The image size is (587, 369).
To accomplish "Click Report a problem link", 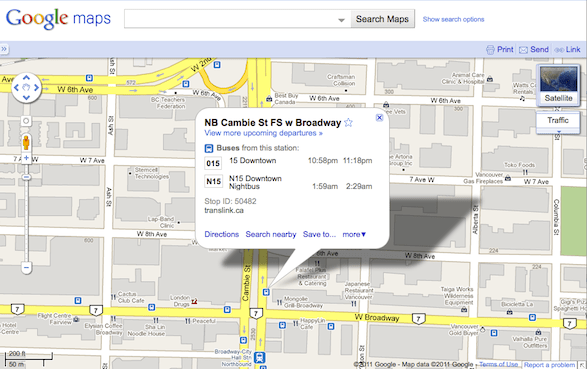I will point(549,365).
